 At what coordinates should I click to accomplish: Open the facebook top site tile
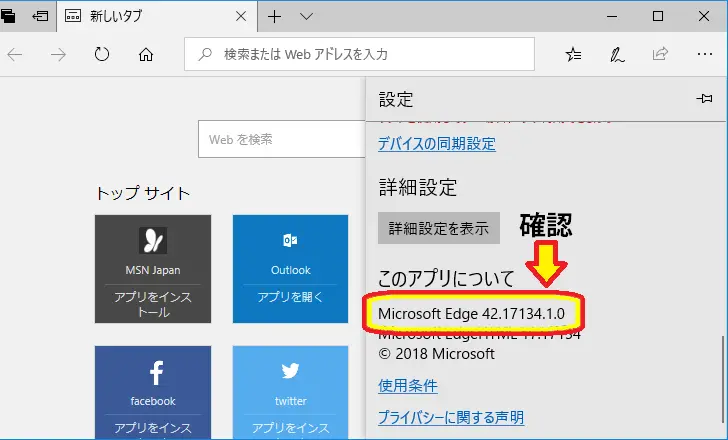click(x=153, y=392)
